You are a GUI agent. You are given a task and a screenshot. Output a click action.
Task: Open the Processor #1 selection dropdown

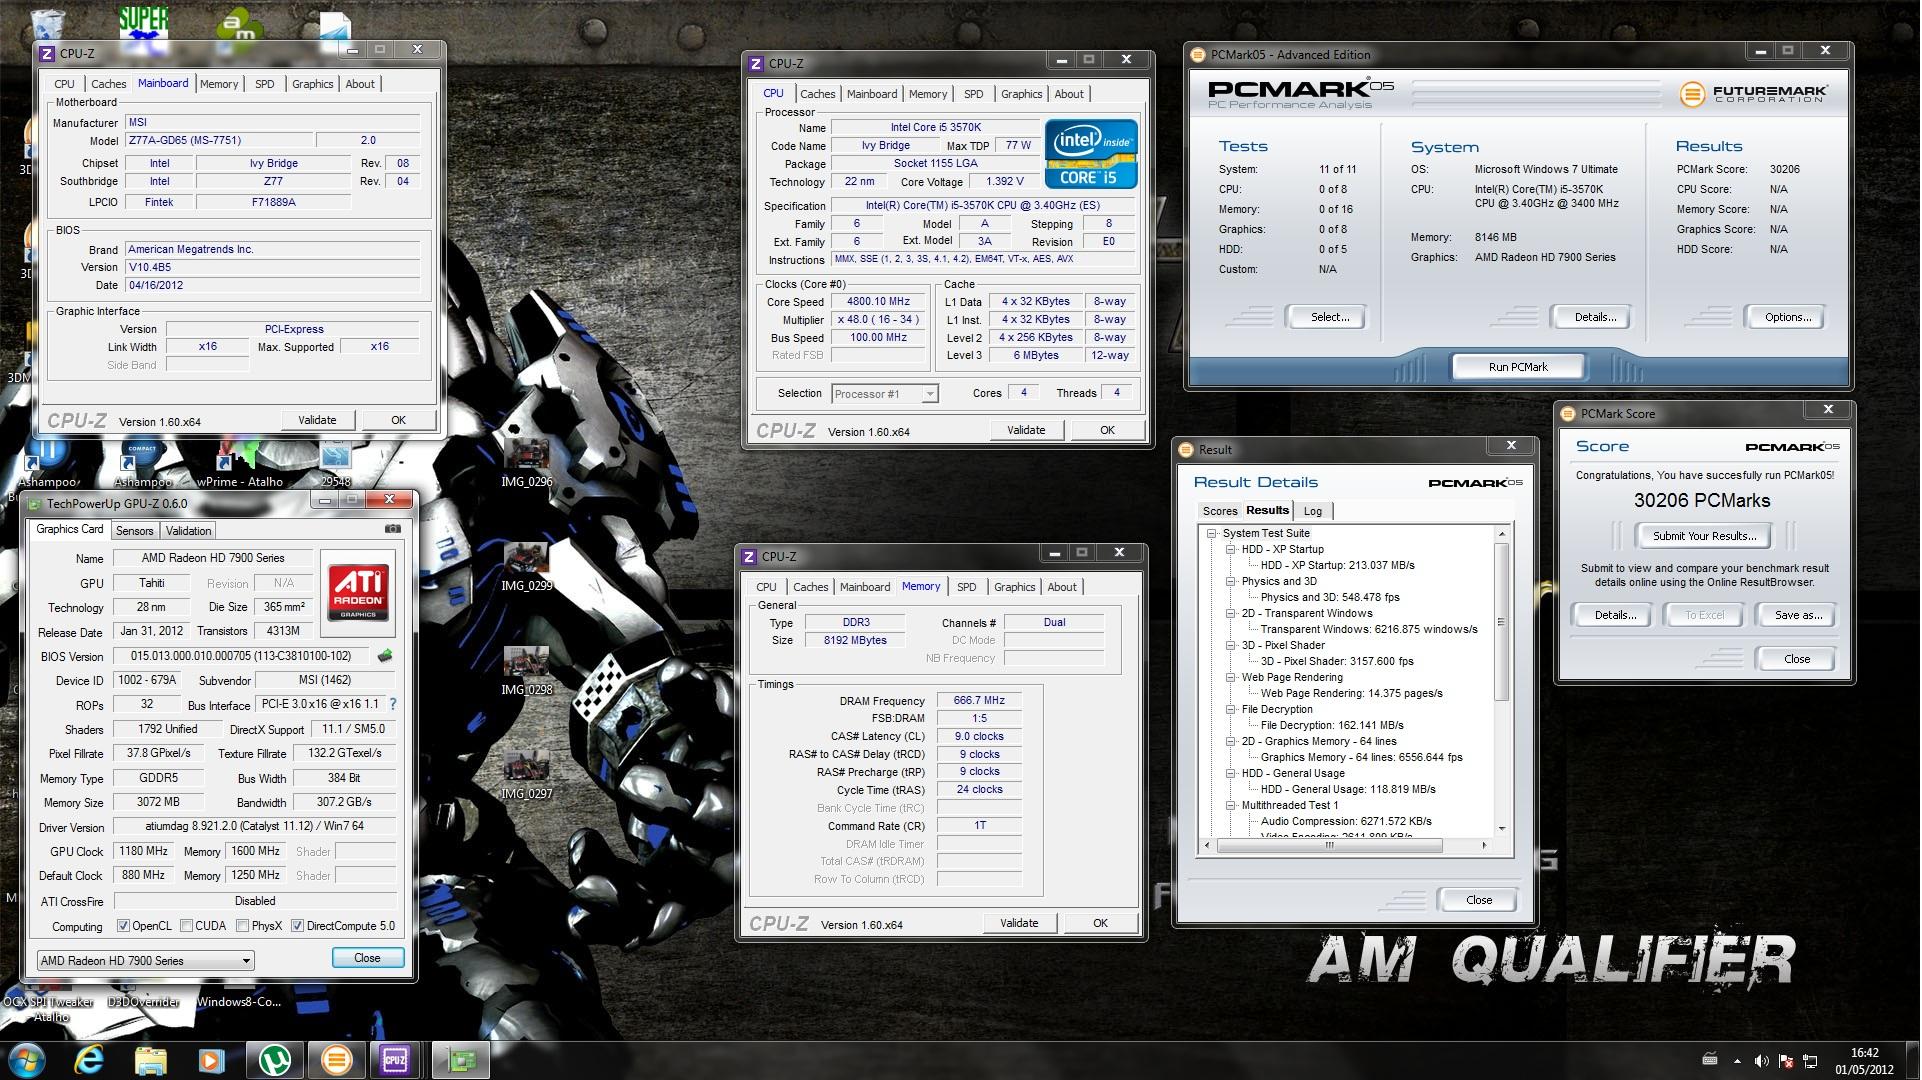885,394
